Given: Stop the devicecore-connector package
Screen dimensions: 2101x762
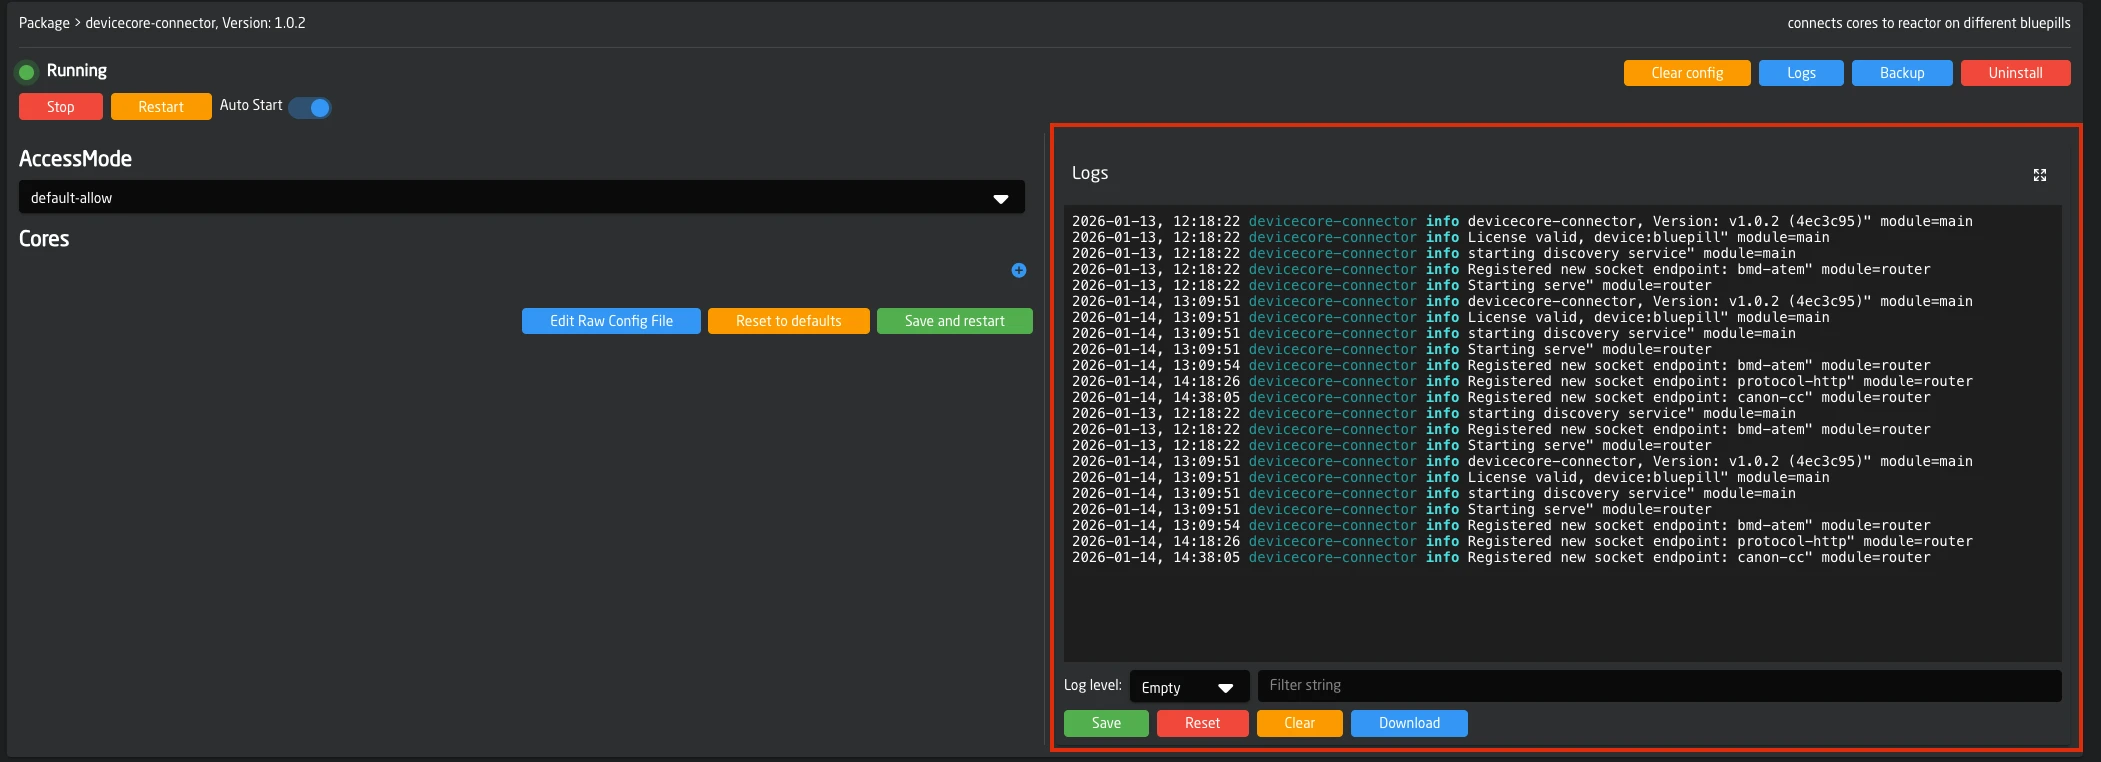Looking at the screenshot, I should (61, 107).
